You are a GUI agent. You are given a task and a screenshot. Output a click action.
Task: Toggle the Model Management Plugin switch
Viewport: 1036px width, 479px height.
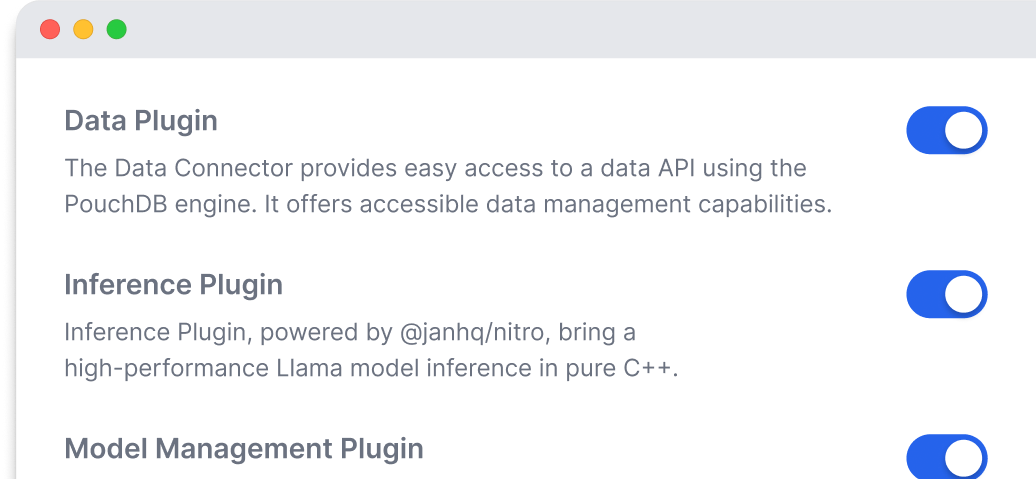pos(946,457)
